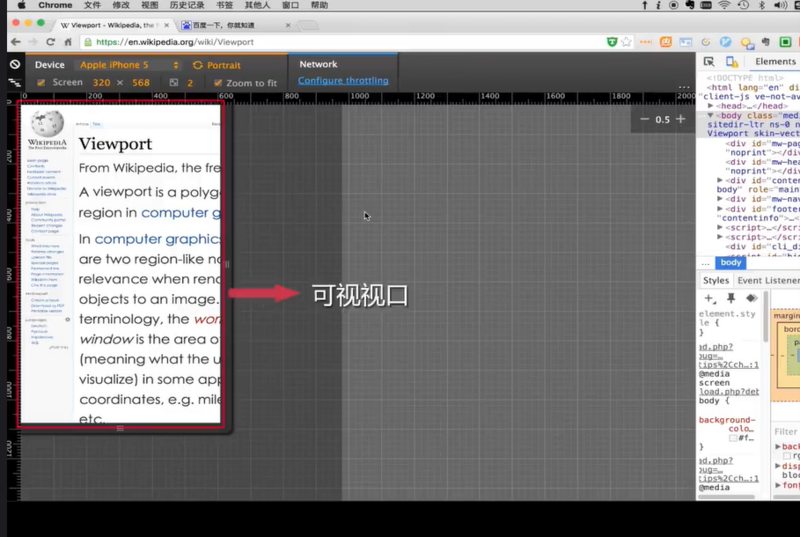Reload the Wikipedia page
This screenshot has height=537, width=800.
[x=51, y=42]
